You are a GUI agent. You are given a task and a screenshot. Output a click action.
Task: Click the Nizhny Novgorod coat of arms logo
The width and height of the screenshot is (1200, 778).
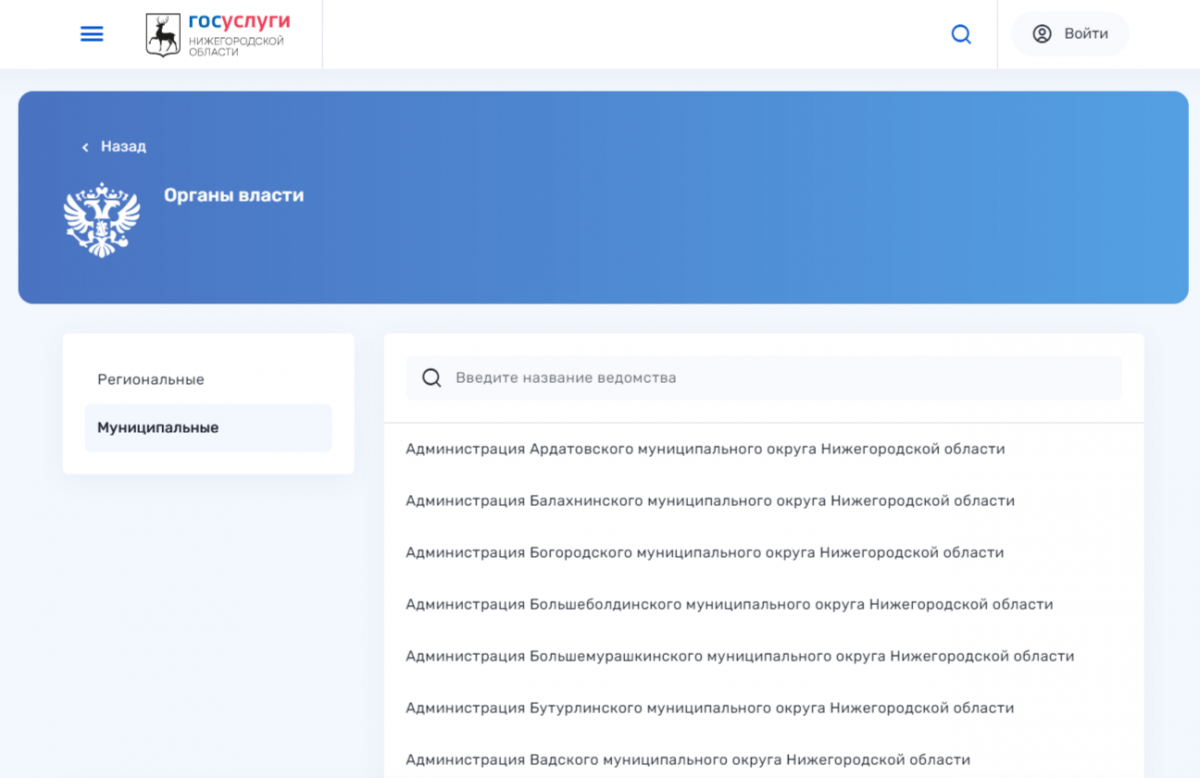(x=163, y=34)
